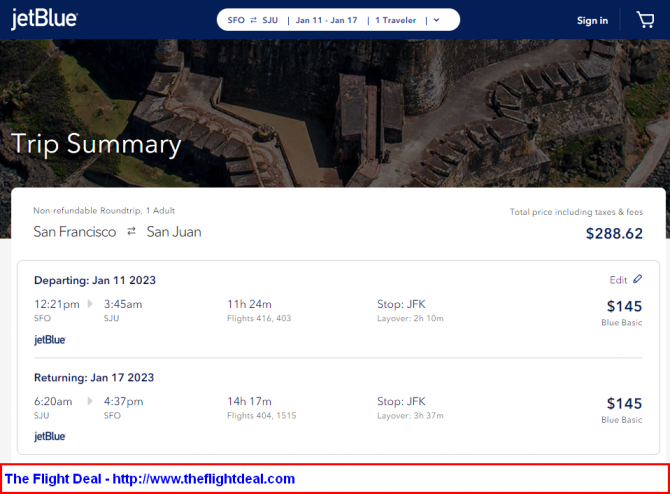Viewport: 670px width, 494px height.
Task: Click the Edit pencil icon
Action: 637,279
